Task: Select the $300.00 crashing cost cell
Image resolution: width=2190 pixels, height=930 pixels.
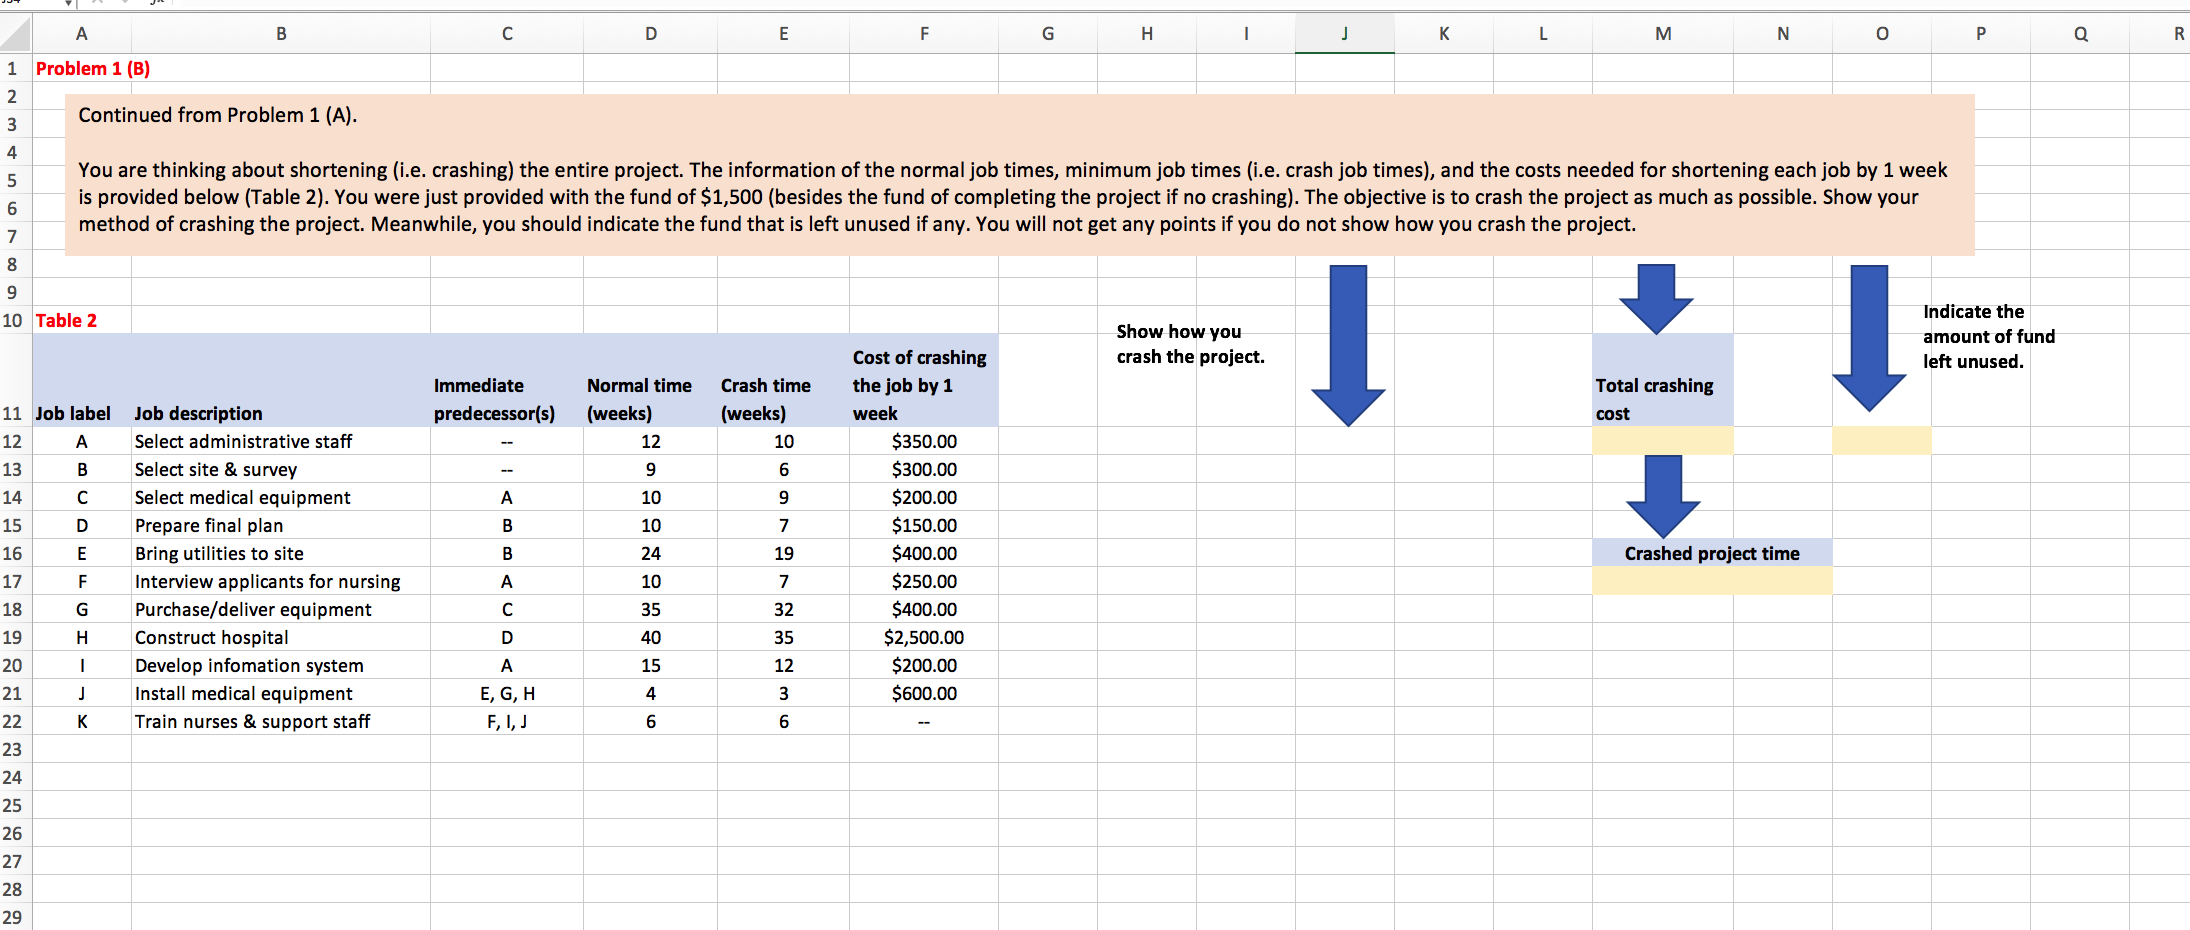Action: (924, 469)
